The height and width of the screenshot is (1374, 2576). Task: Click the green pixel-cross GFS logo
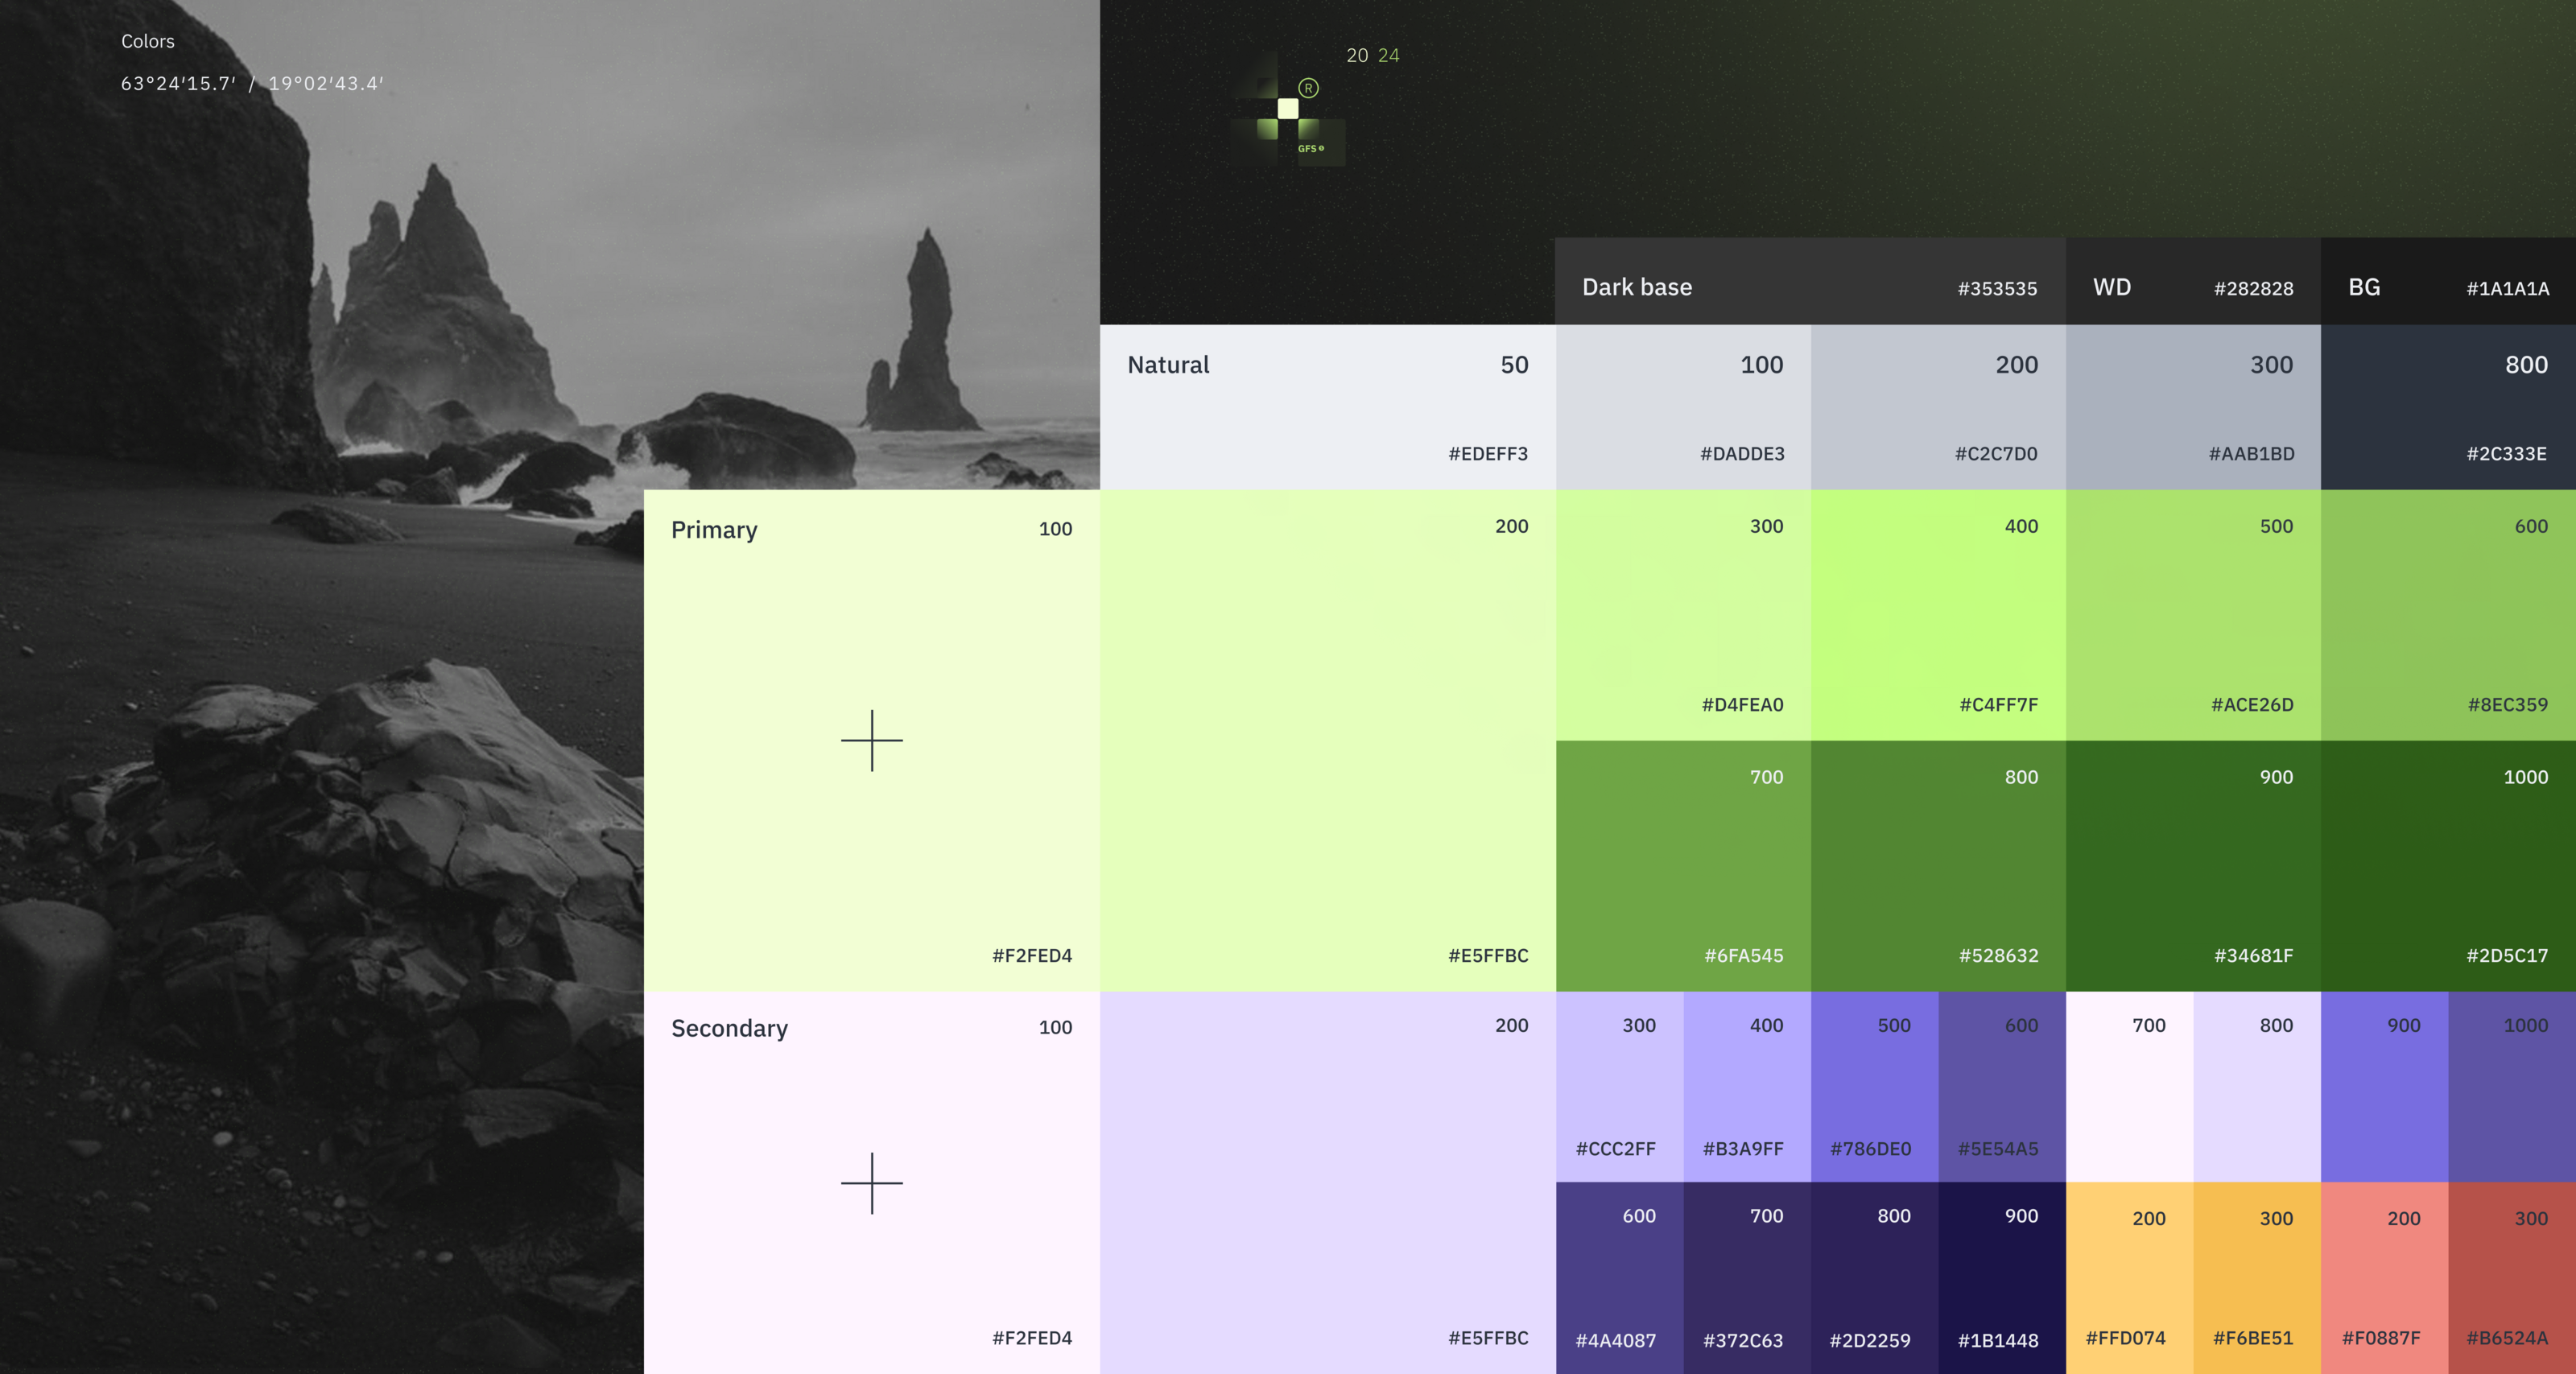click(1287, 110)
